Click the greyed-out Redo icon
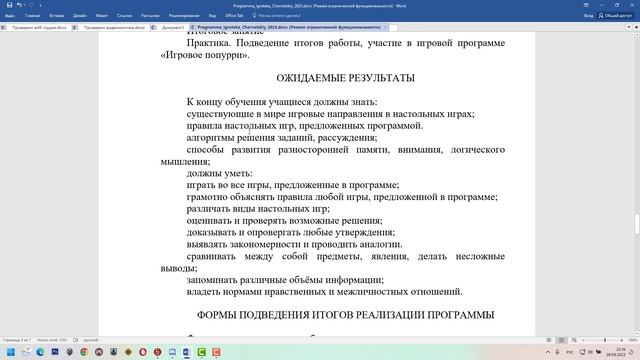The image size is (640, 360). pos(31,5)
